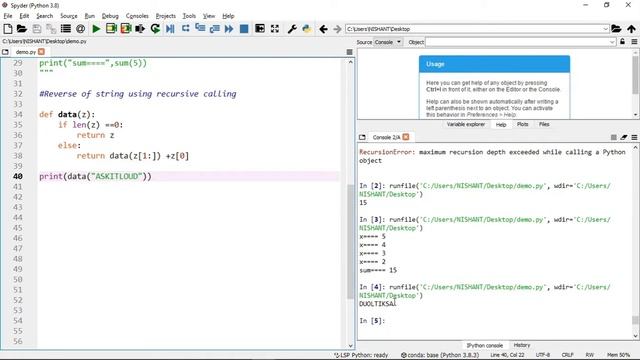Screen dimensions: 640x360
Task: Go forward with the right arrow
Action: tap(337, 29)
